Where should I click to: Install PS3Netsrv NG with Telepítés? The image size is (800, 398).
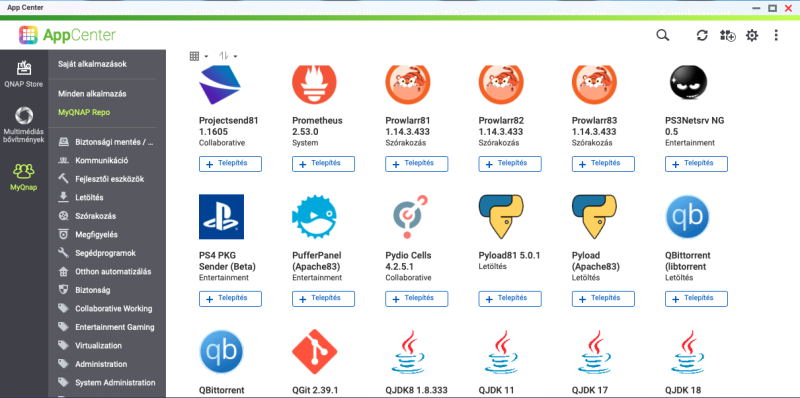pos(696,164)
